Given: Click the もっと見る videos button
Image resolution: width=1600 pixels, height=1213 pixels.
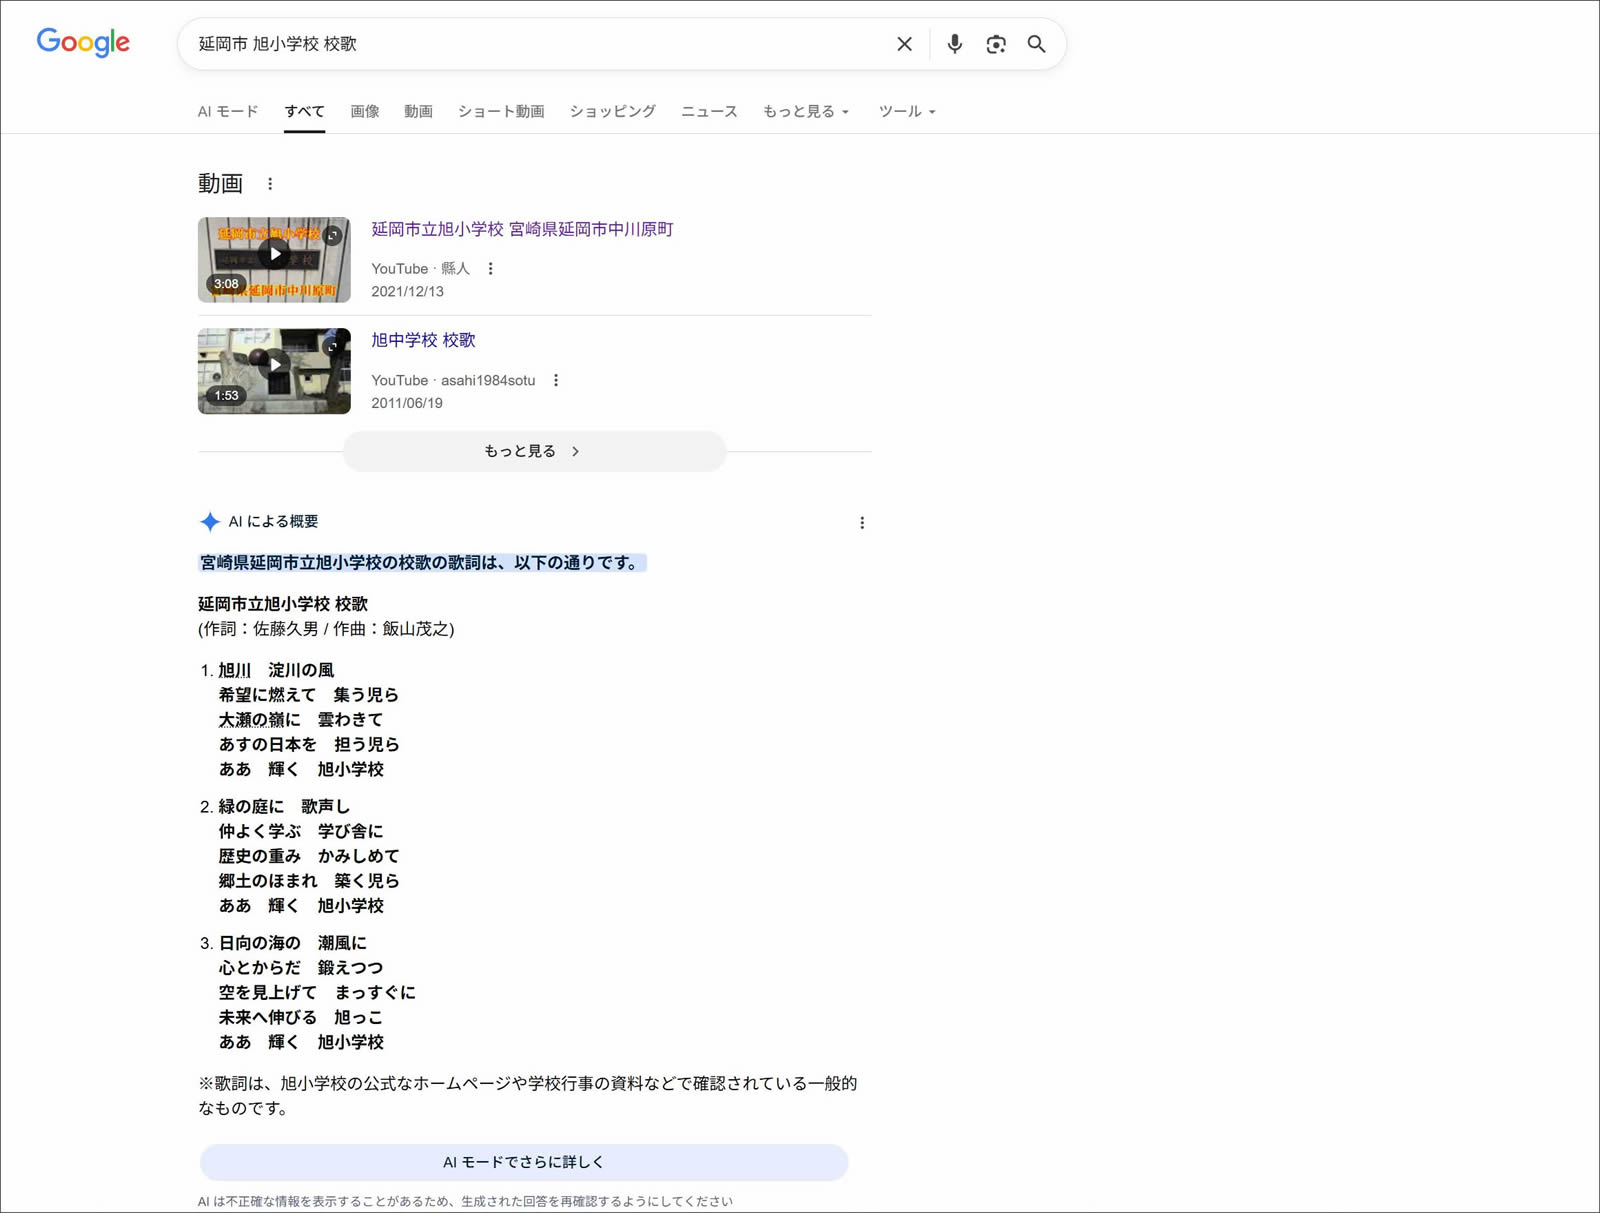Looking at the screenshot, I should (533, 450).
